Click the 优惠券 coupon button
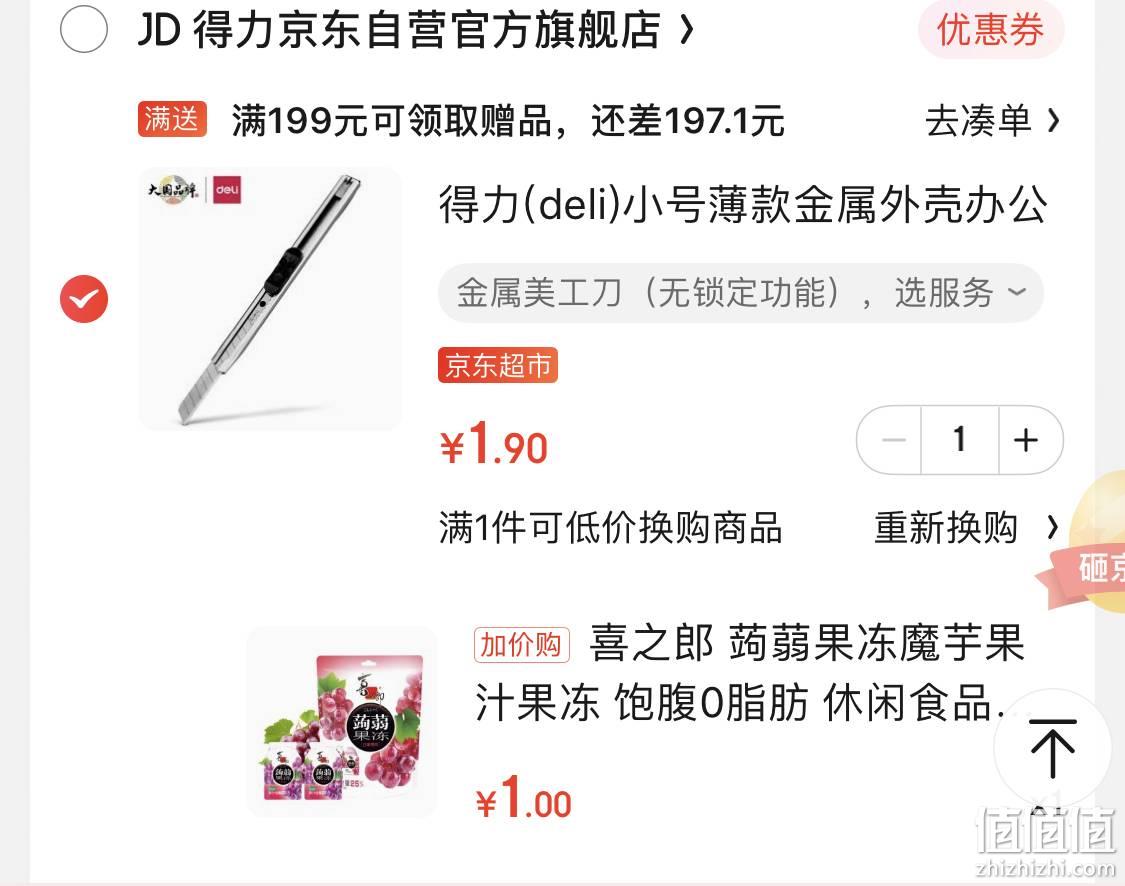This screenshot has height=886, width=1125. pyautogui.click(x=991, y=29)
